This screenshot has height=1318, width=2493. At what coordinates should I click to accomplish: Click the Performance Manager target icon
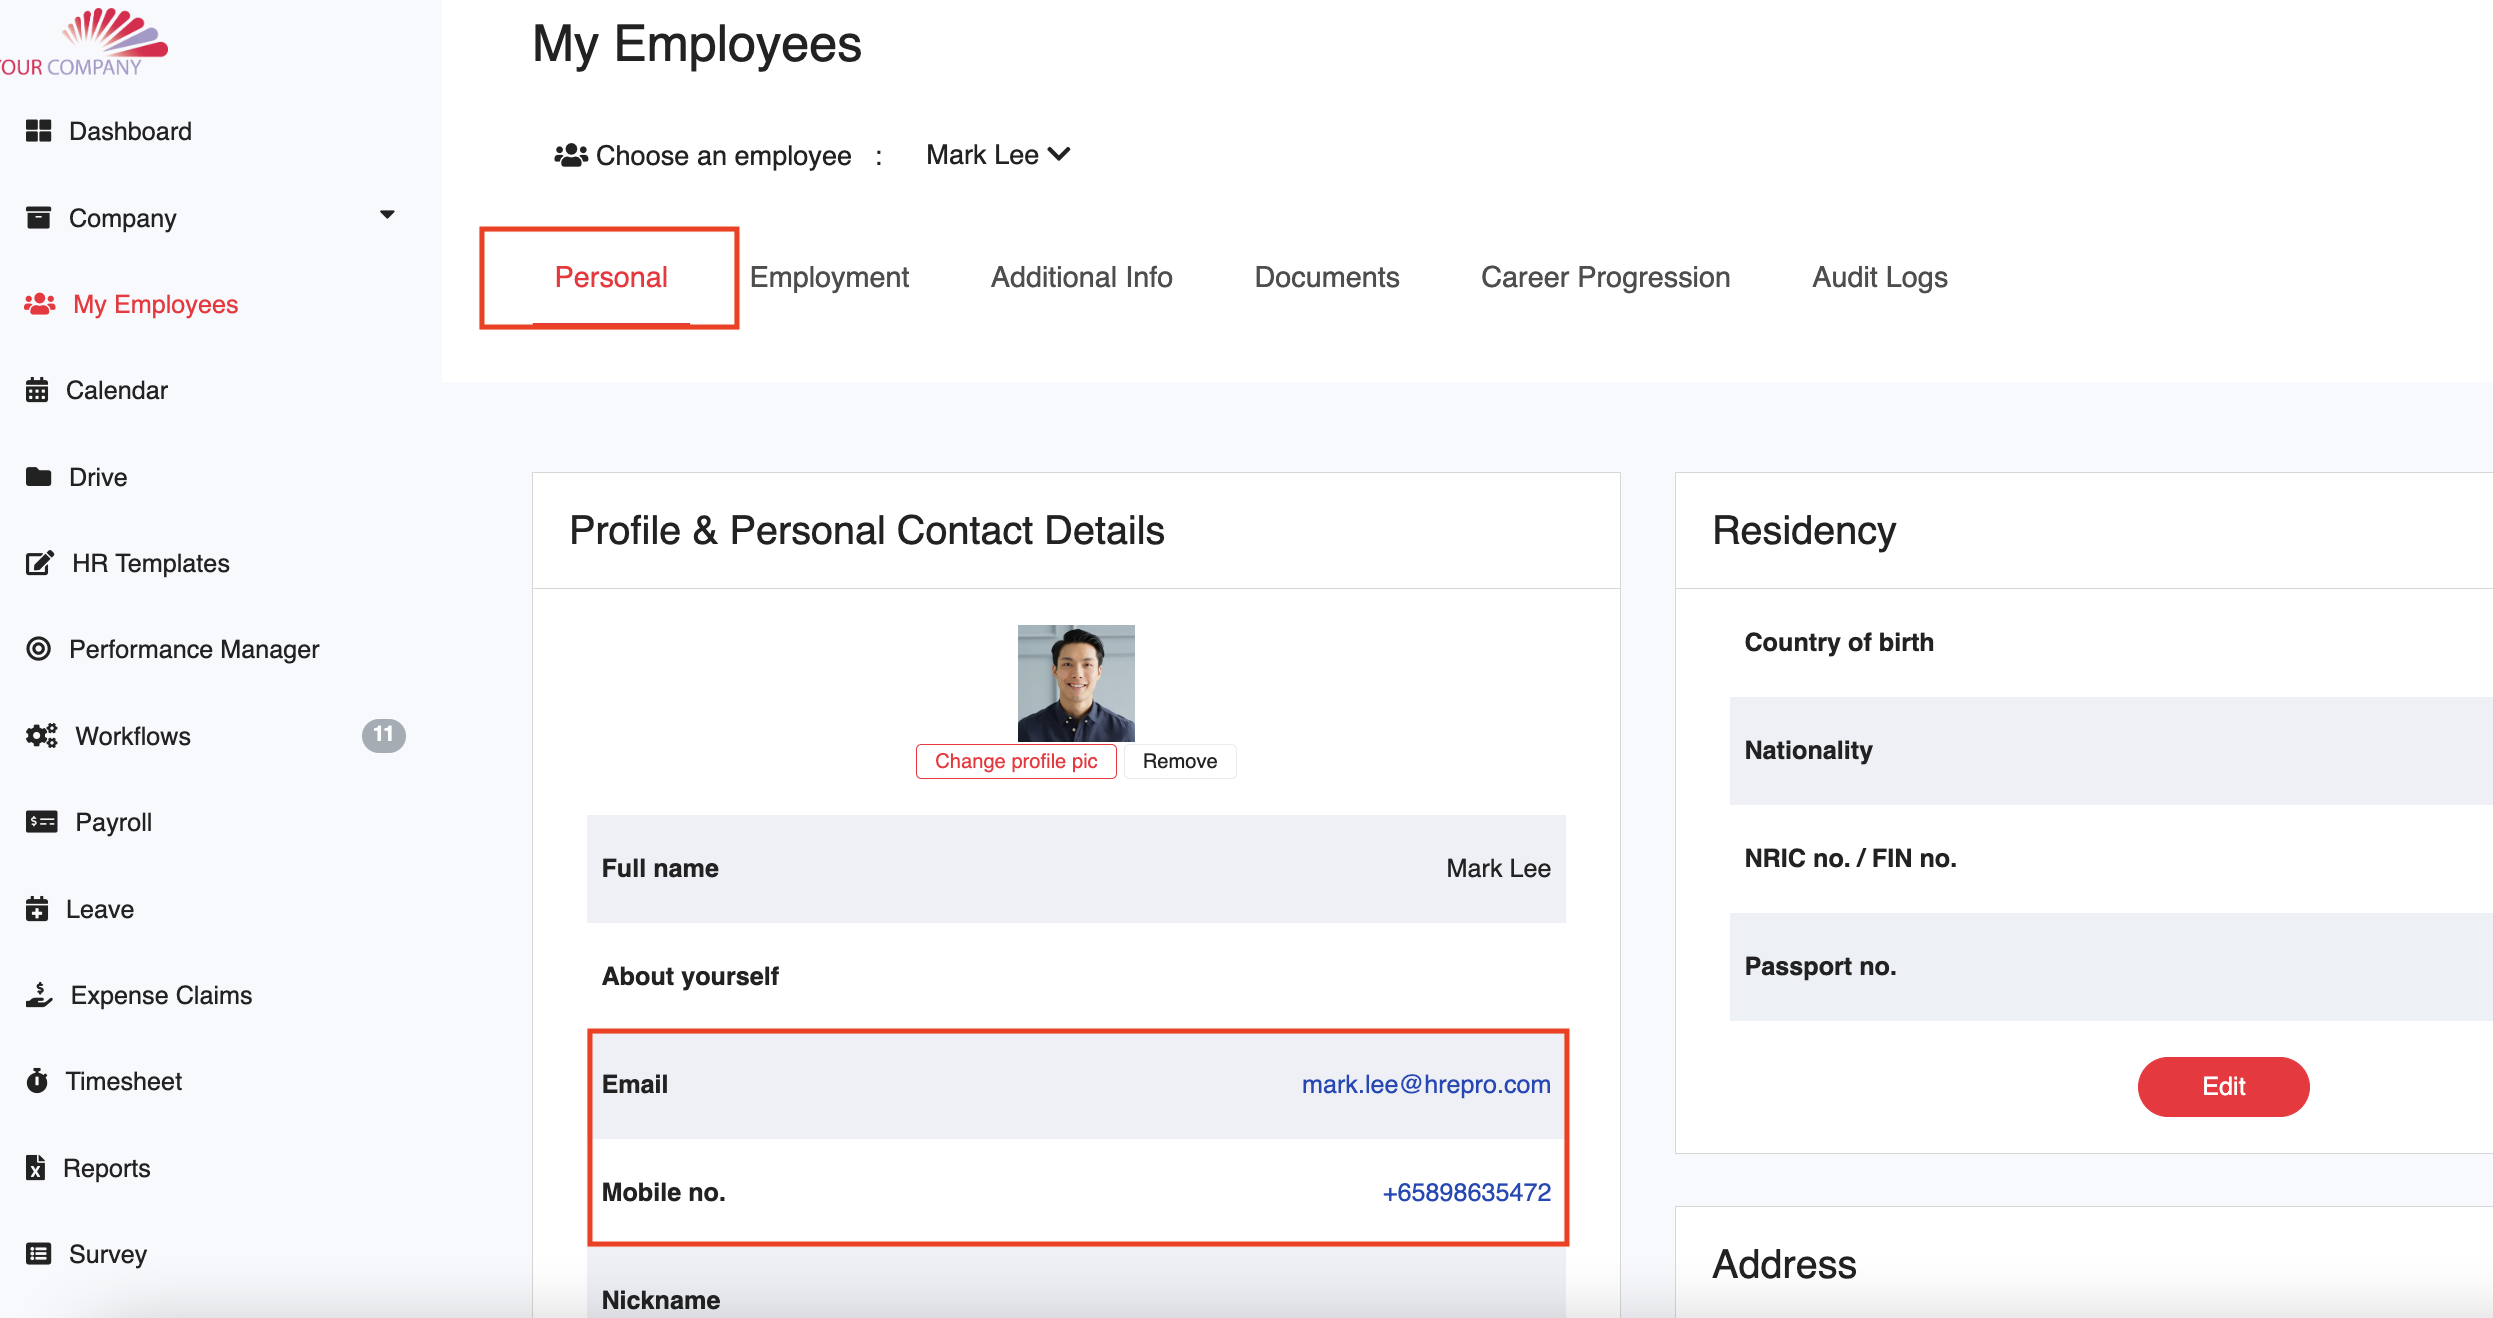pos(38,649)
